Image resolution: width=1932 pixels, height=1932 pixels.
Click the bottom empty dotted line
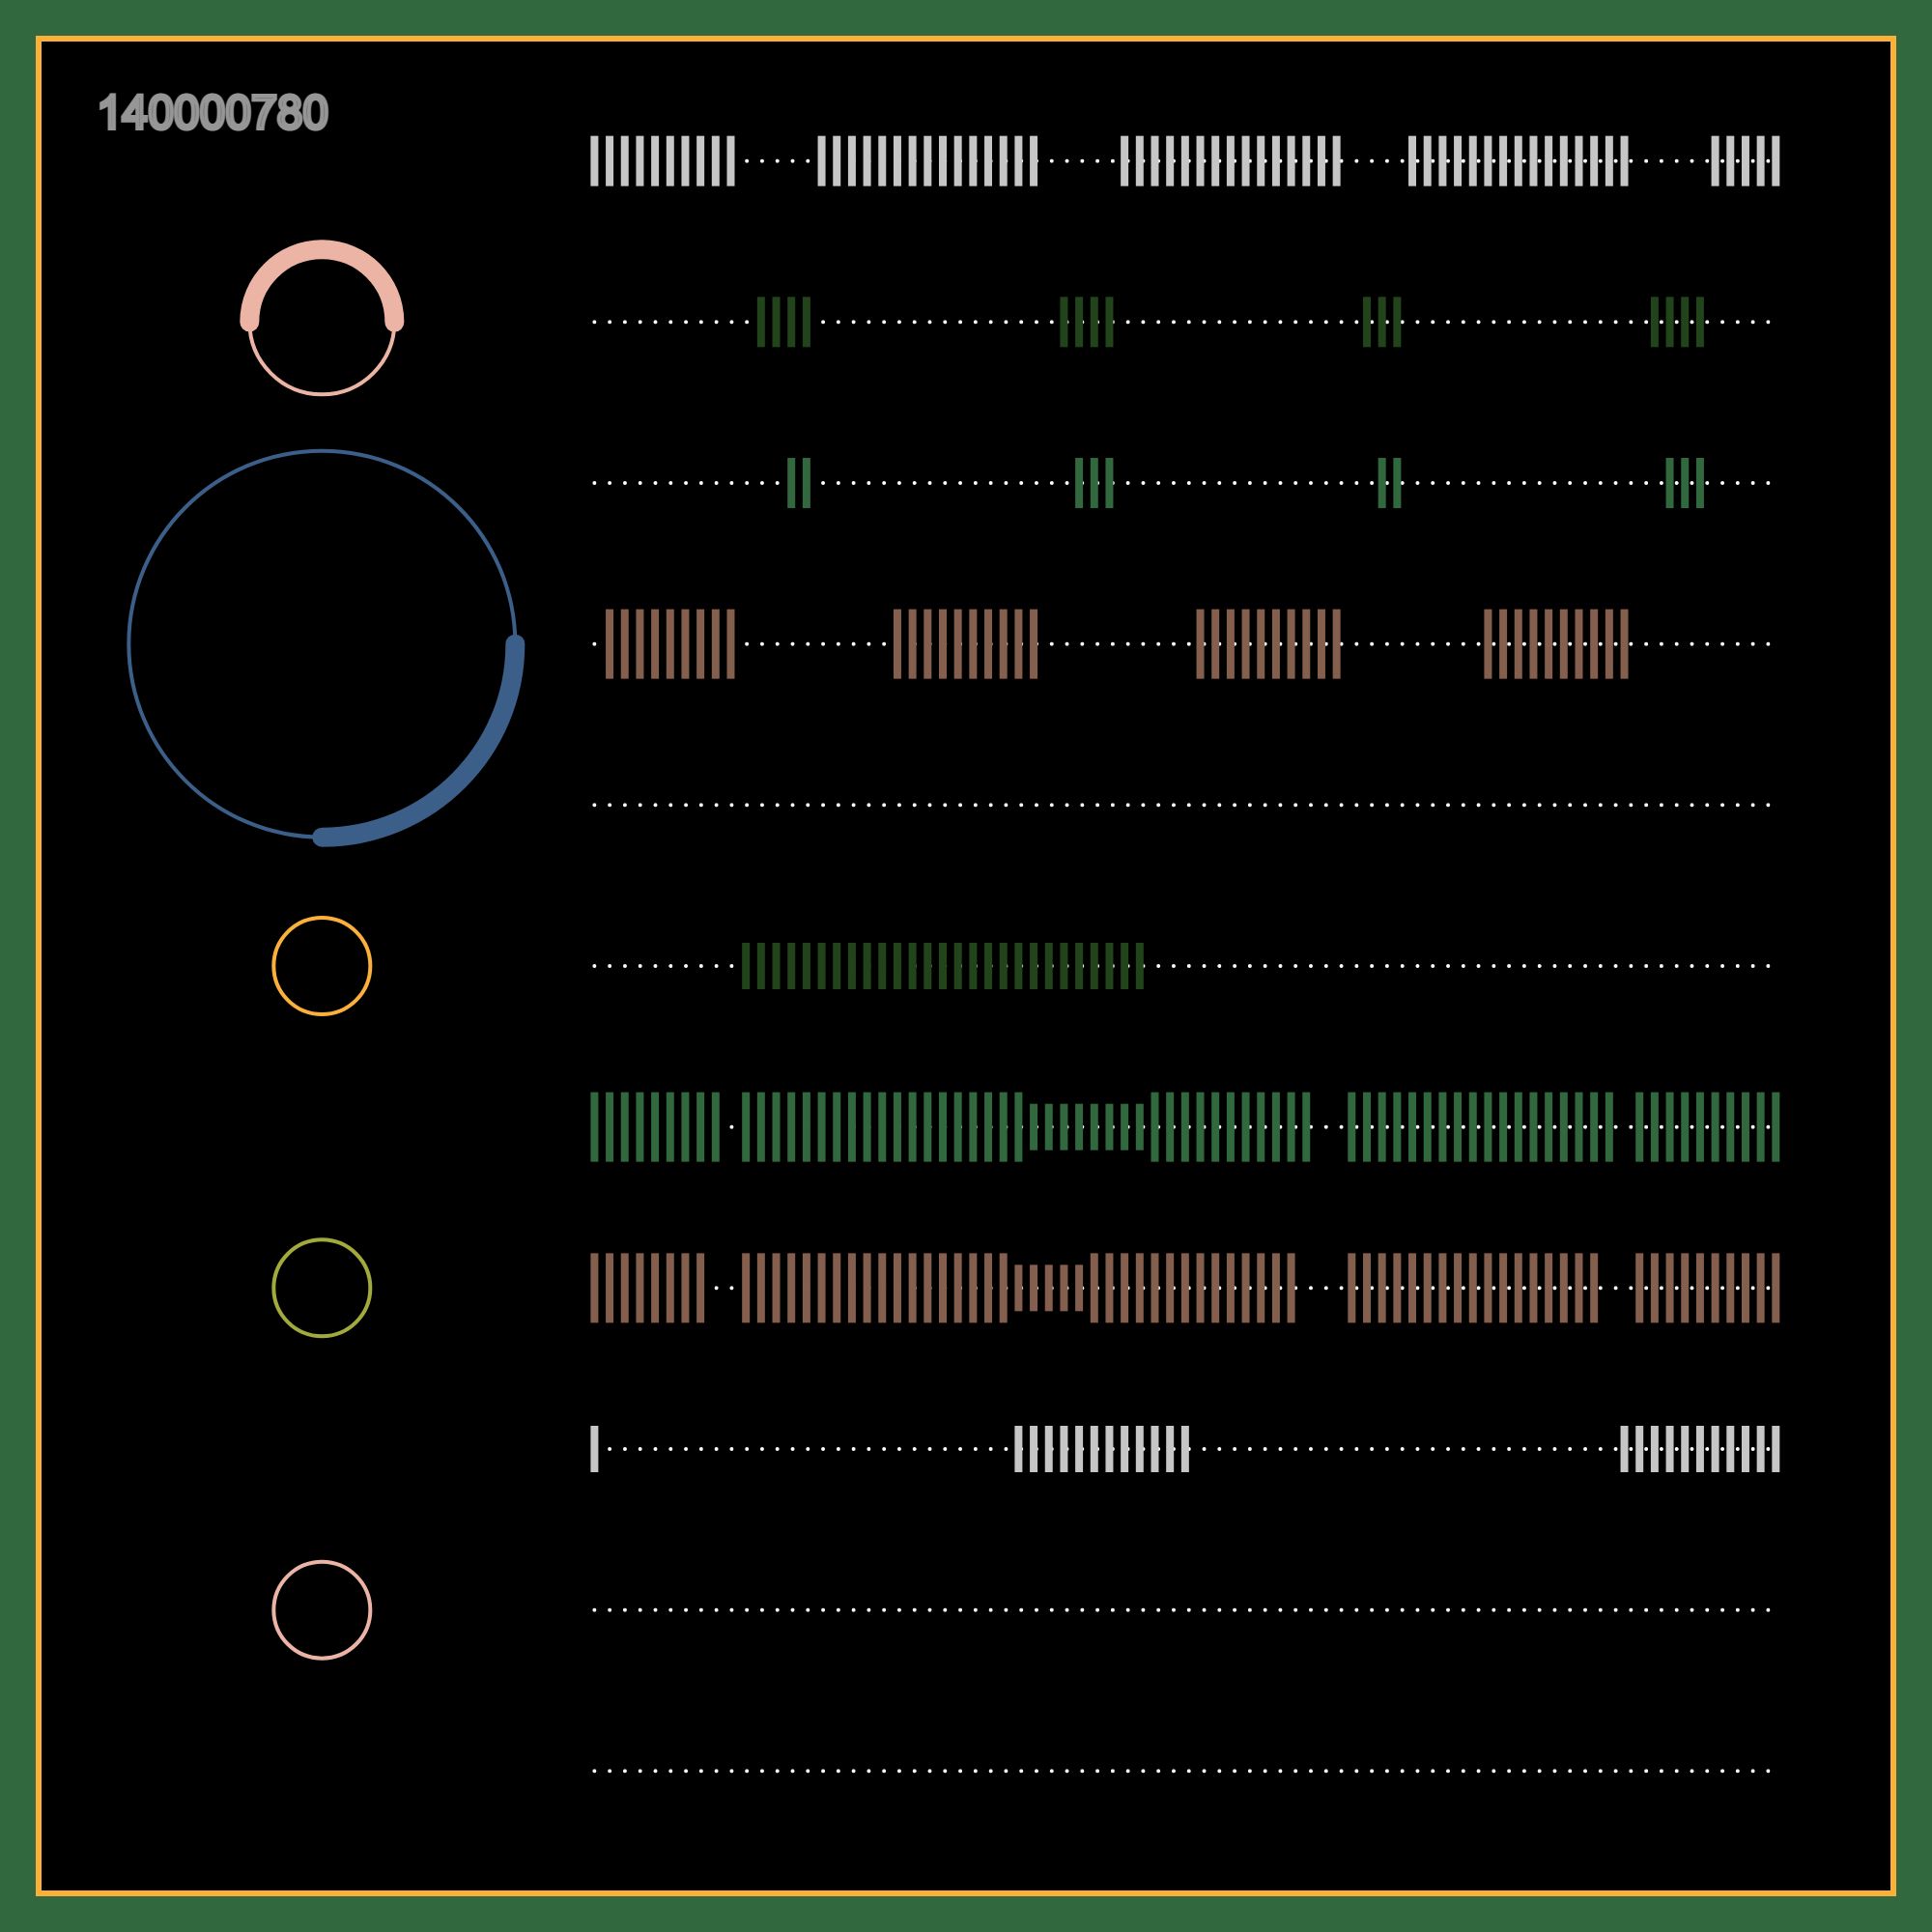1182,1771
